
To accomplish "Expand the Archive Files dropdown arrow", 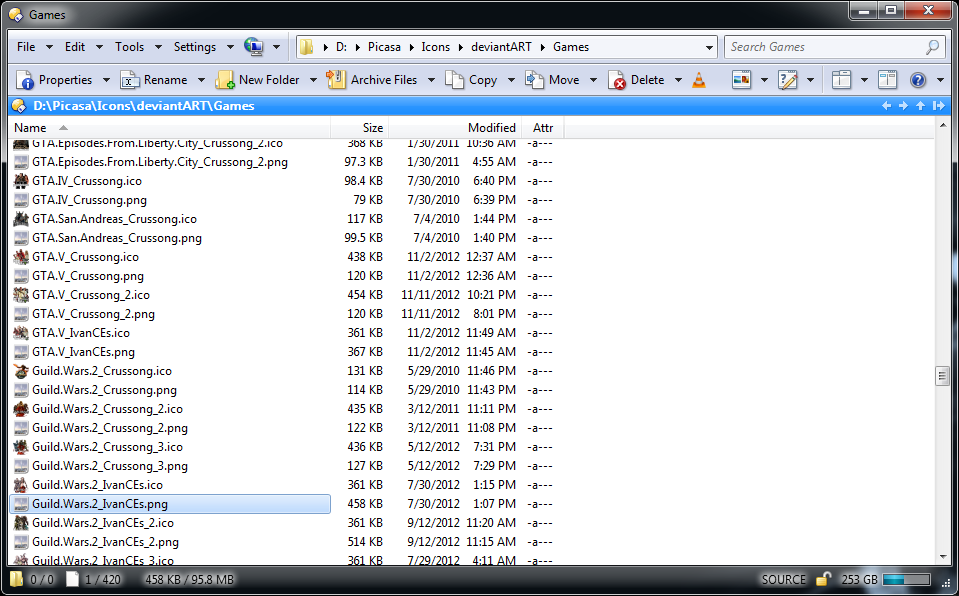I will (x=431, y=80).
